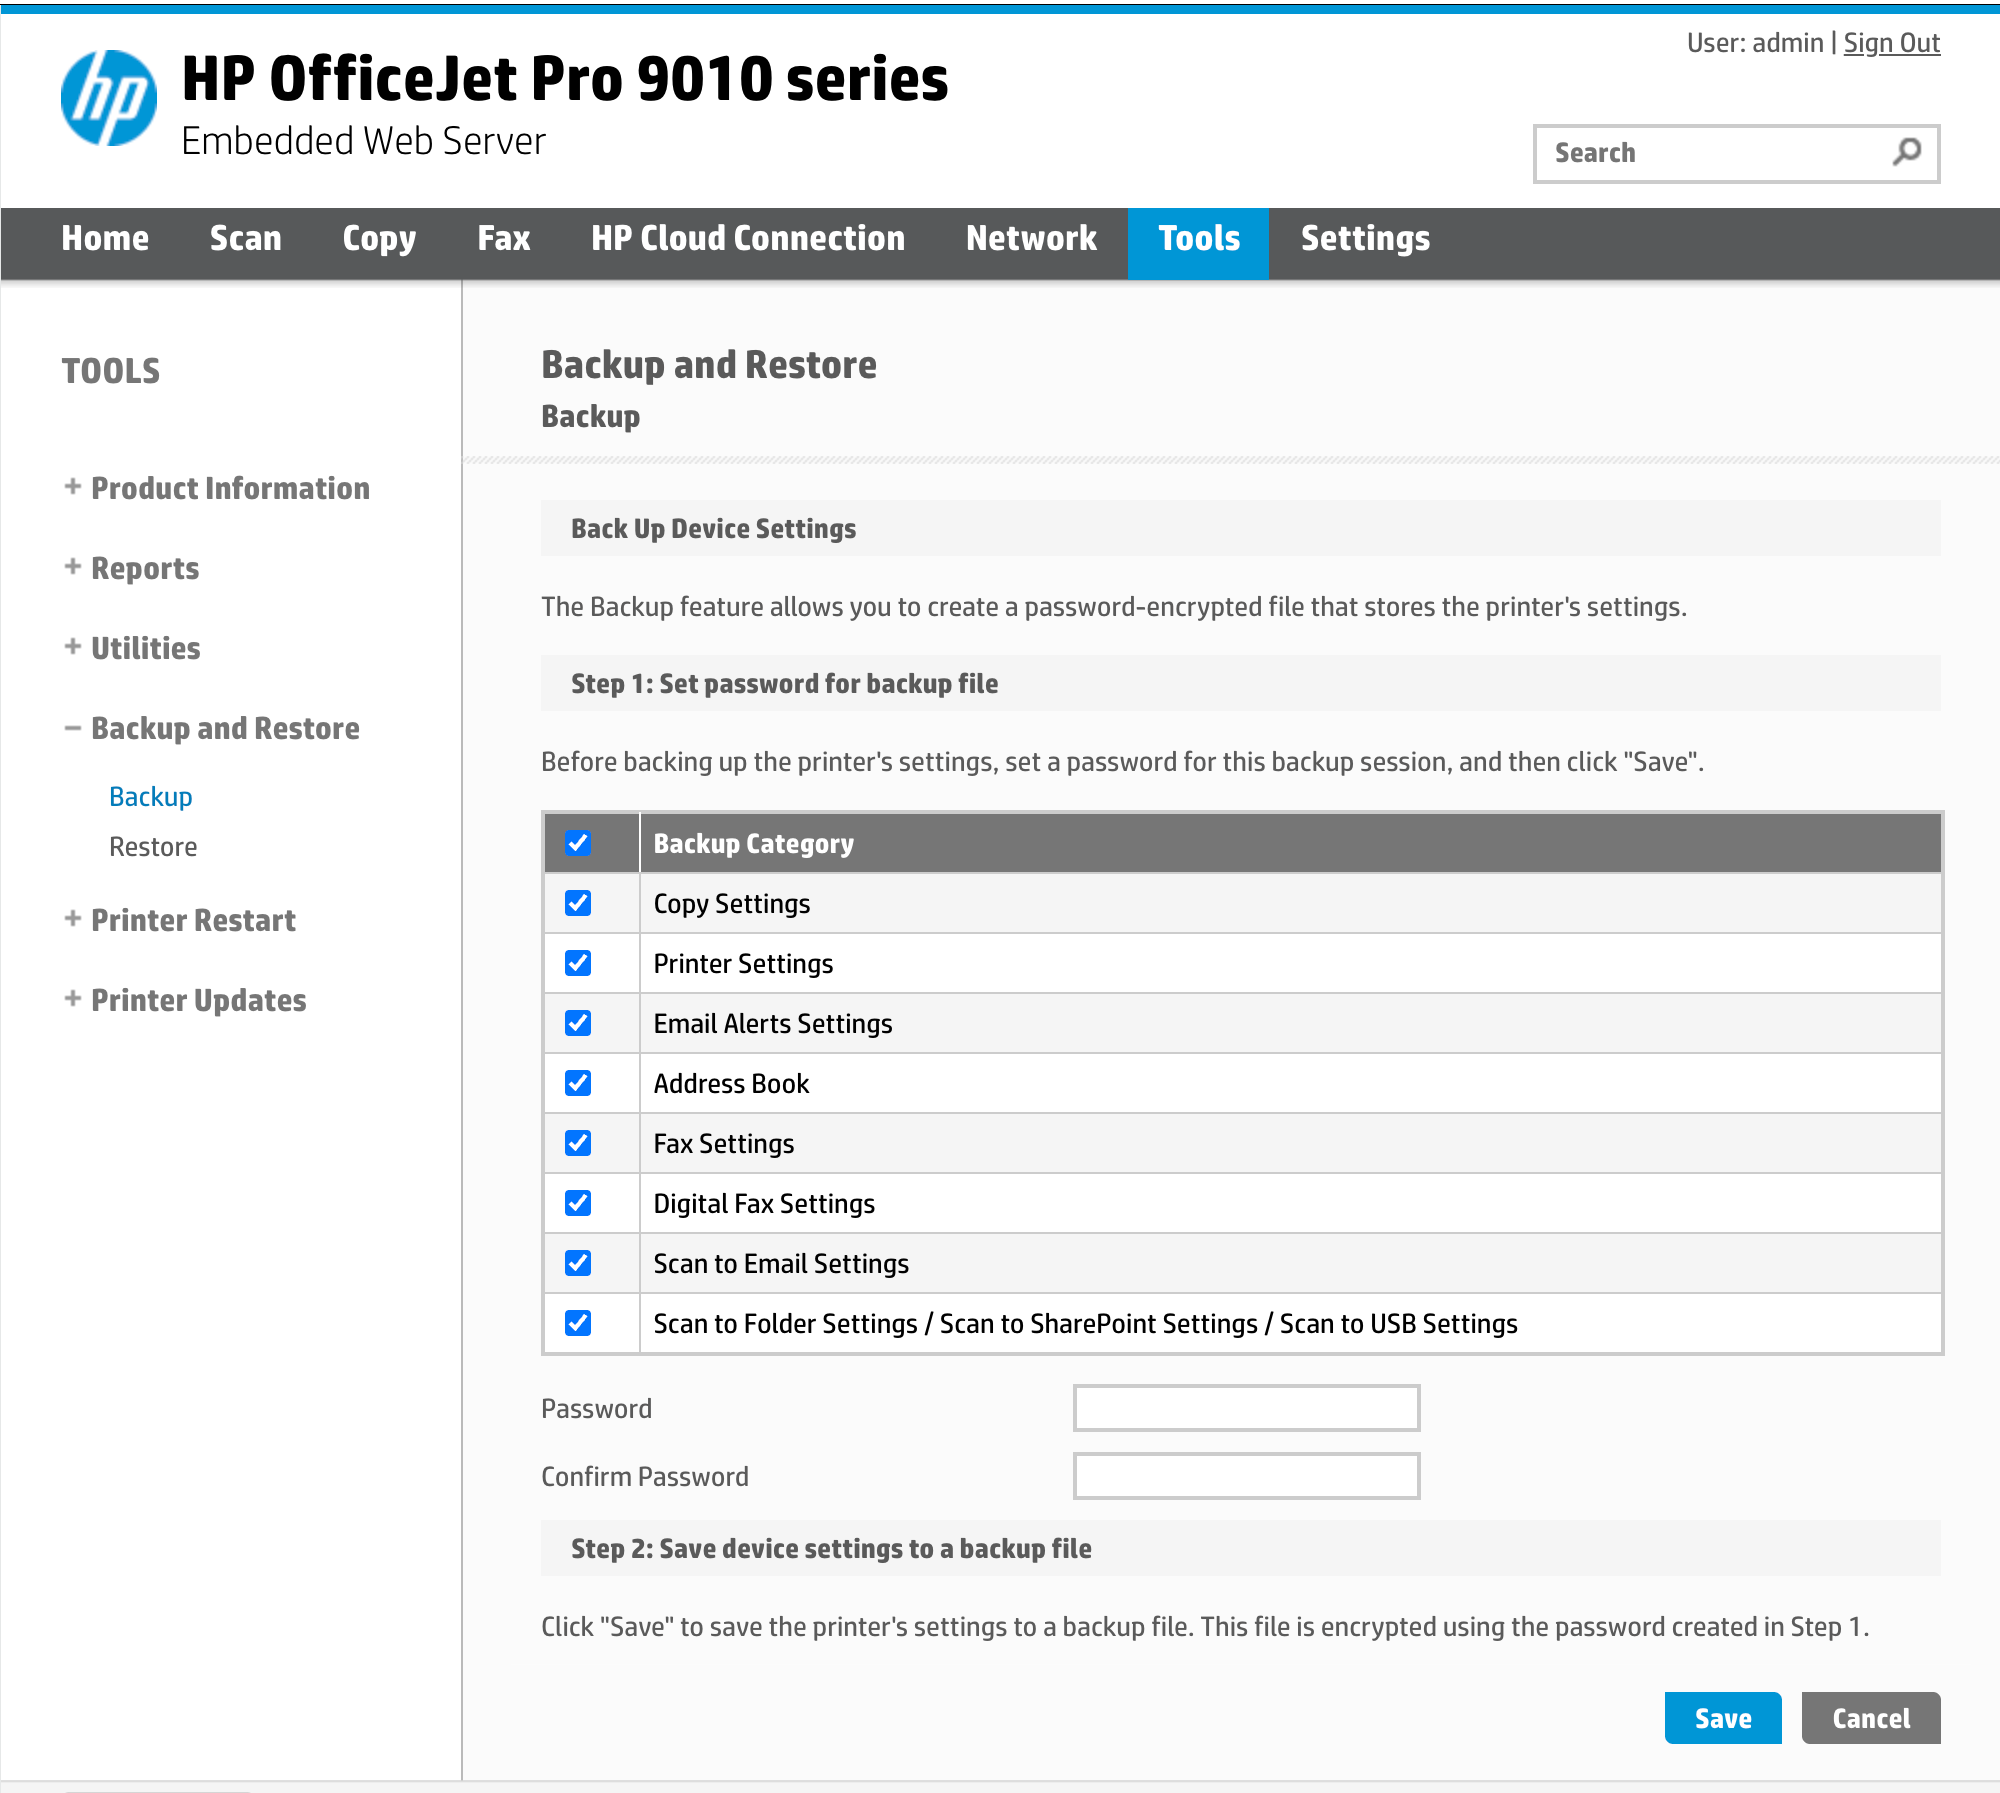Open the Home tab
Viewport: 2000px width, 1793px height.
105,239
